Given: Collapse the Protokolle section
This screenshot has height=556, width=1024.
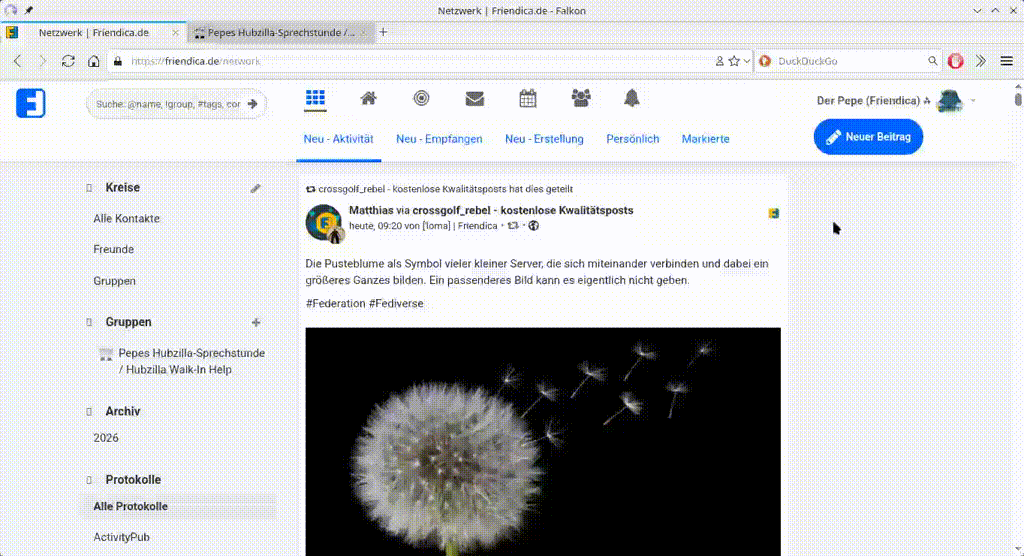Looking at the screenshot, I should pos(89,480).
